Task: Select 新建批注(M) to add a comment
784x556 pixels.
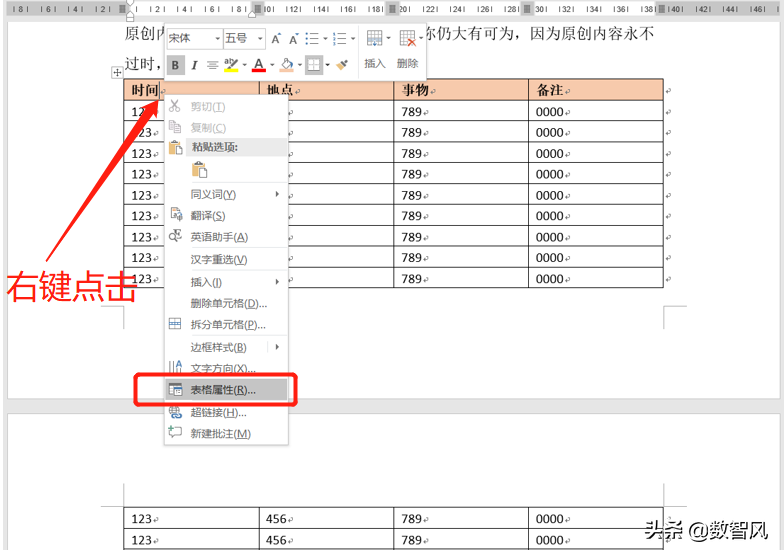Action: [226, 434]
